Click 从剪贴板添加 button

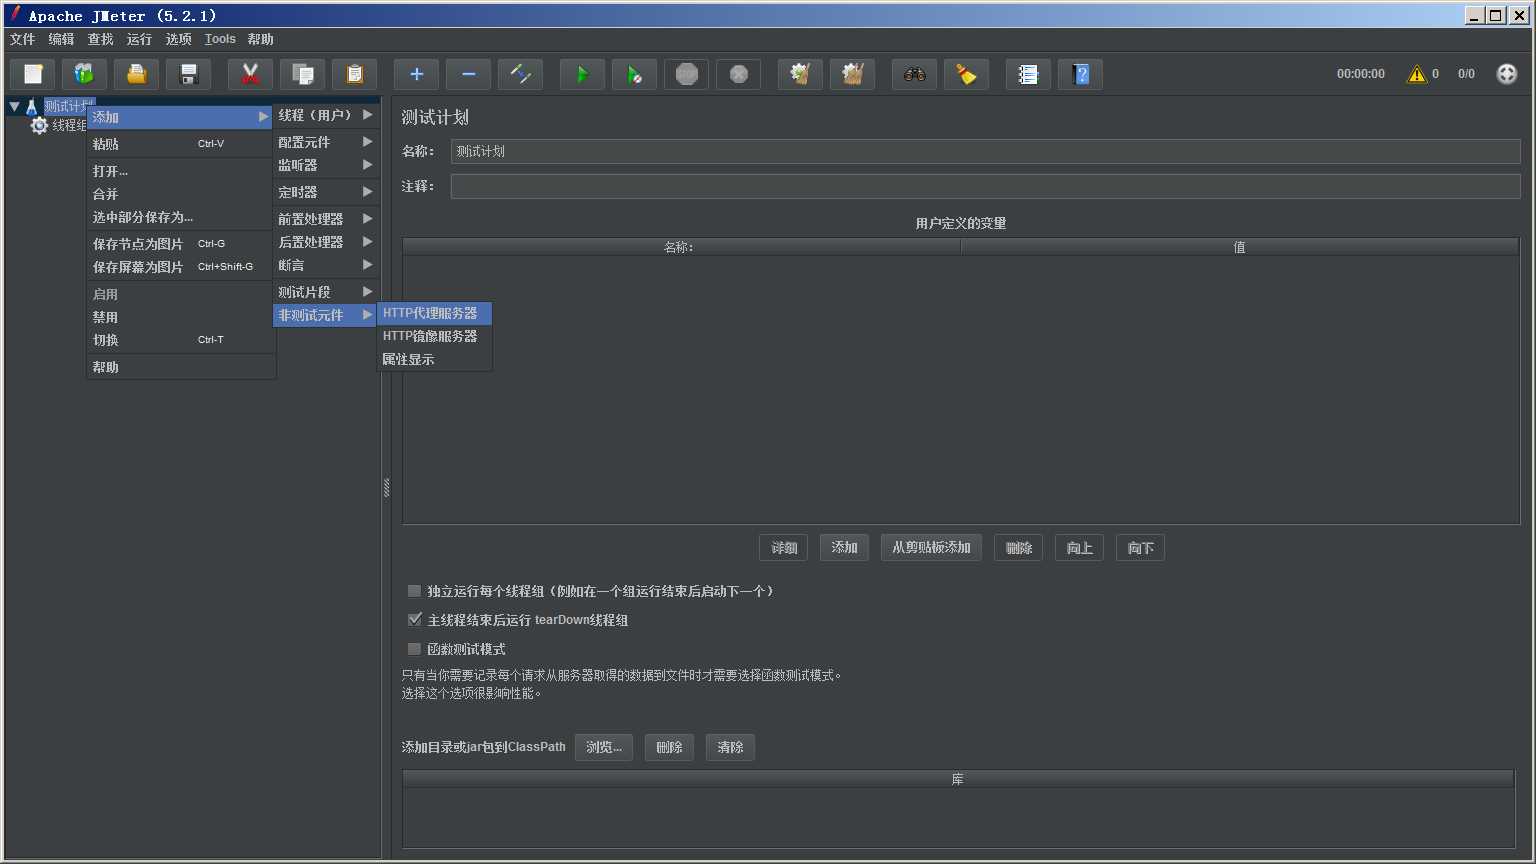(931, 548)
